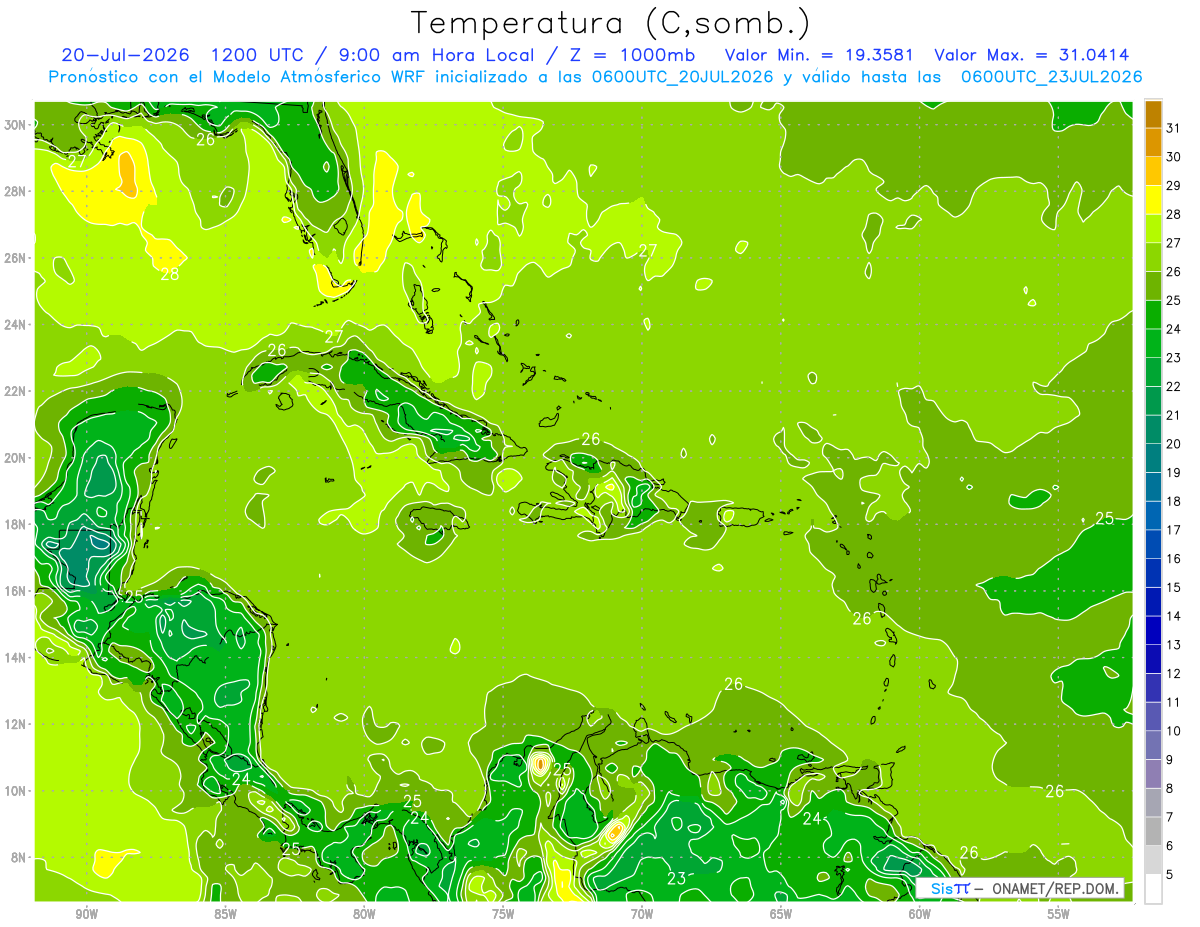This screenshot has height=927, width=1200.
Task: Click the gray legend swatch between 6 and 7
Action: [x=1153, y=831]
